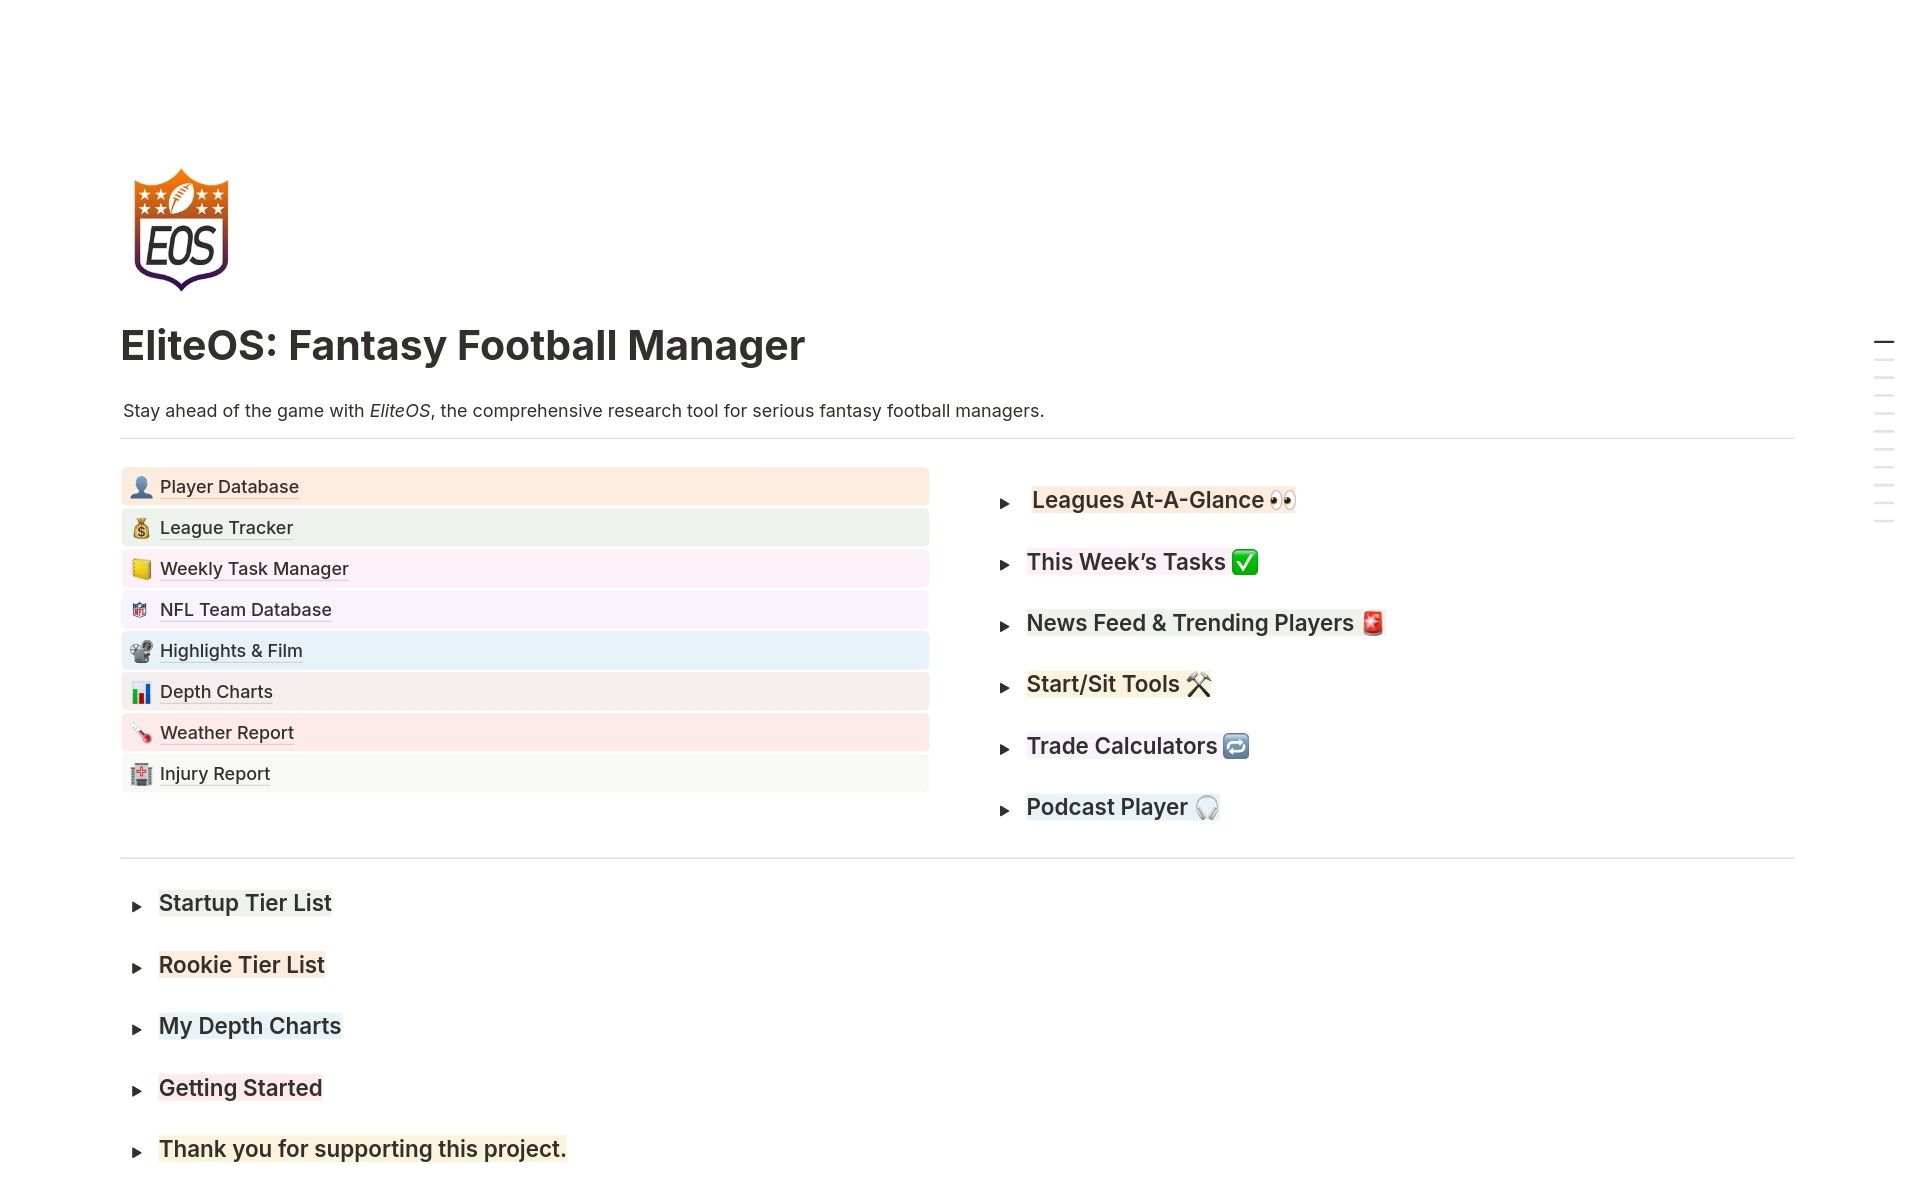Expand the Podcast Player toggle arrow
Image resolution: width=1920 pixels, height=1199 pixels.
pos(1004,810)
